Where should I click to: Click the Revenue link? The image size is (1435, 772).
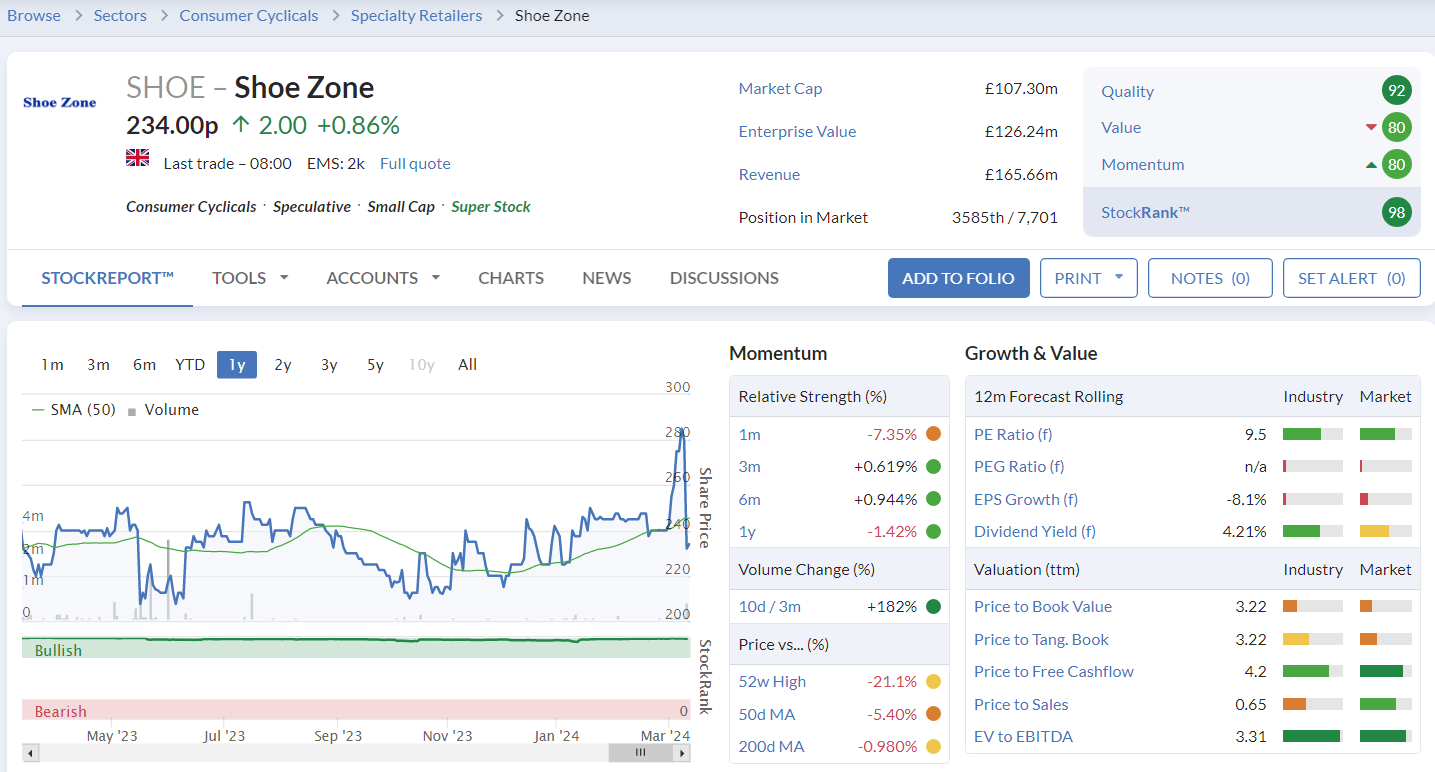coord(769,174)
